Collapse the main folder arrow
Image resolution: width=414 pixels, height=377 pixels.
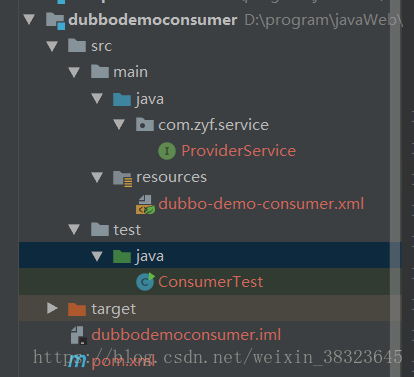74,72
